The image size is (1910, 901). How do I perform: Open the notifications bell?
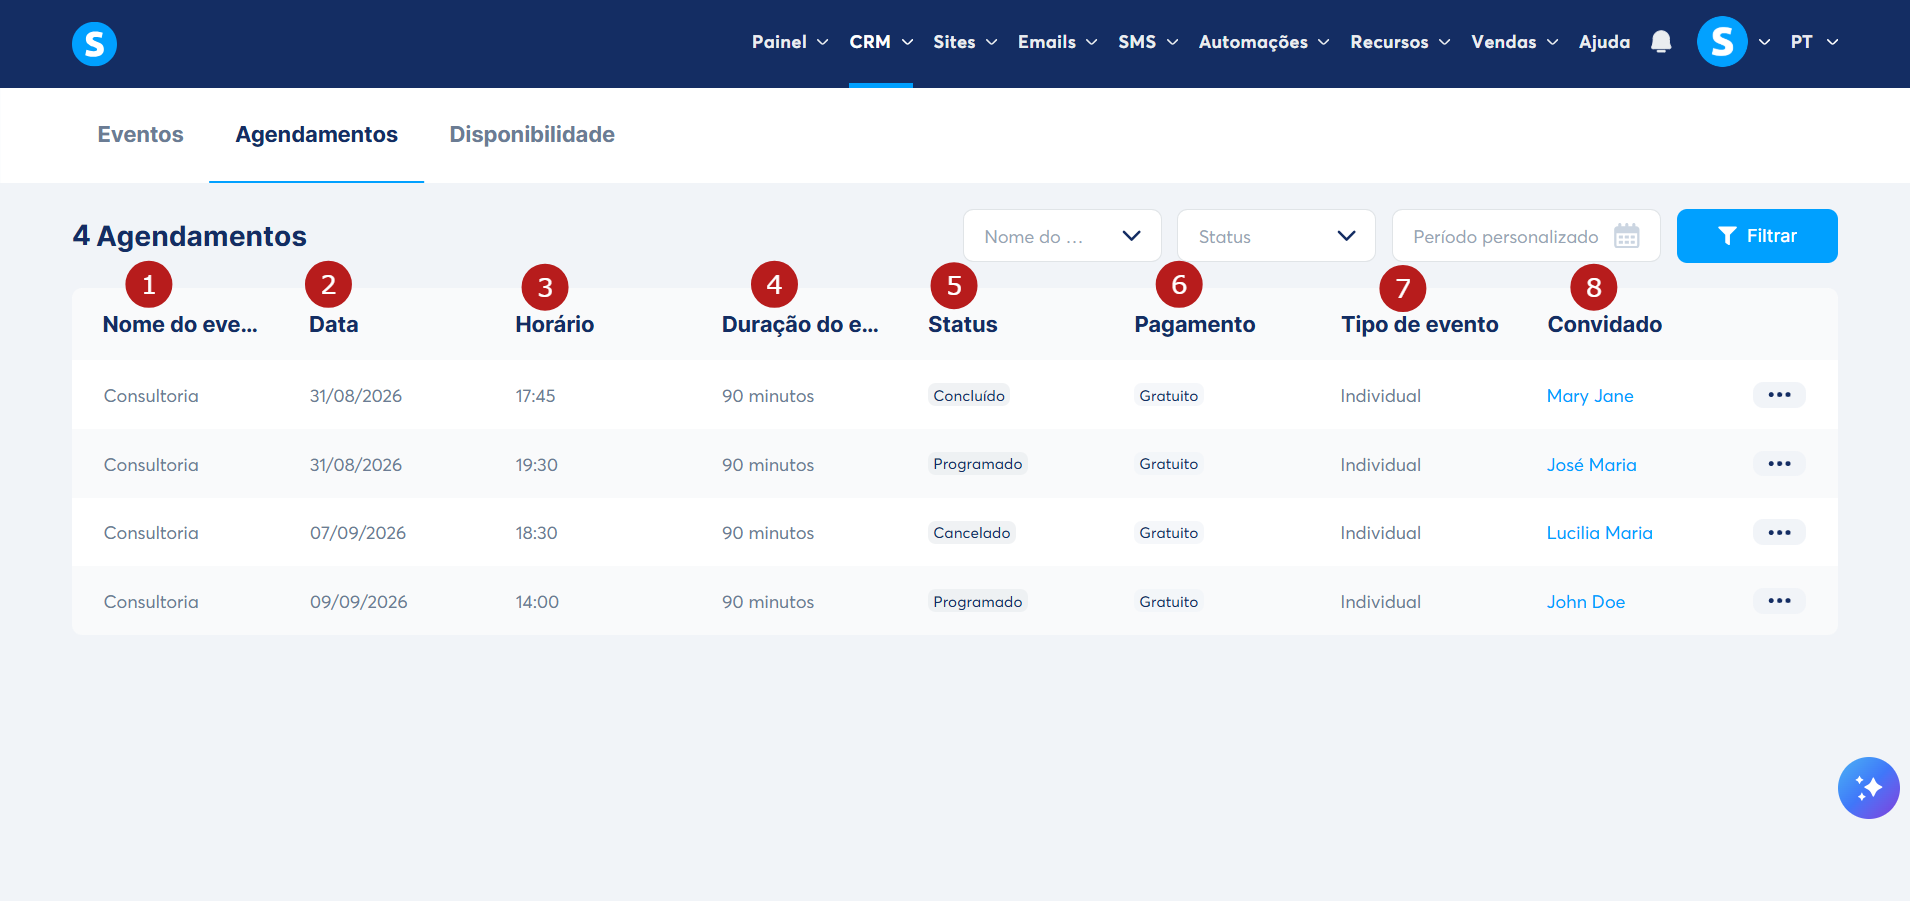click(x=1661, y=42)
